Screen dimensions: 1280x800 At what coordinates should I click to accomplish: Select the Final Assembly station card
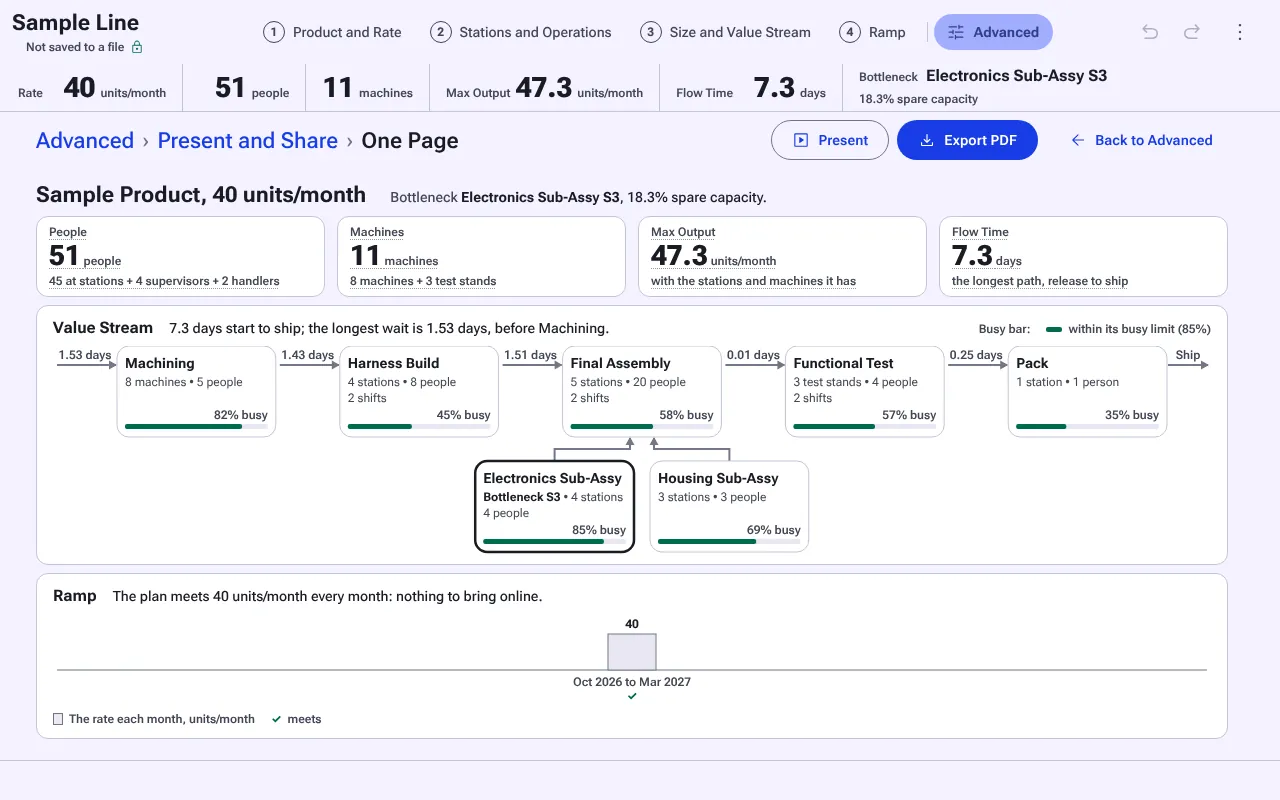click(642, 392)
